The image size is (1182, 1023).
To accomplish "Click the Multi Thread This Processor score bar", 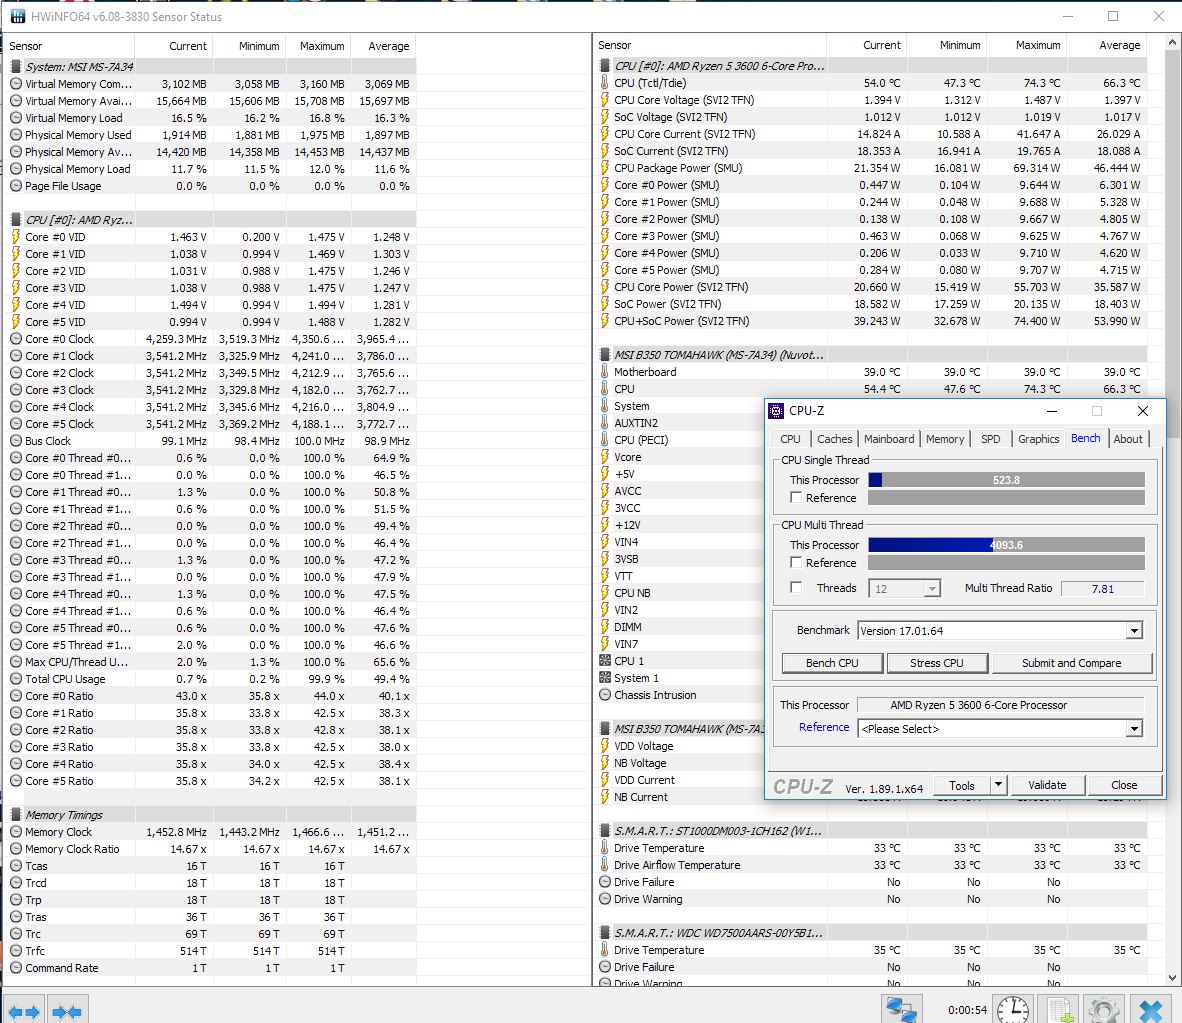I will (1006, 544).
